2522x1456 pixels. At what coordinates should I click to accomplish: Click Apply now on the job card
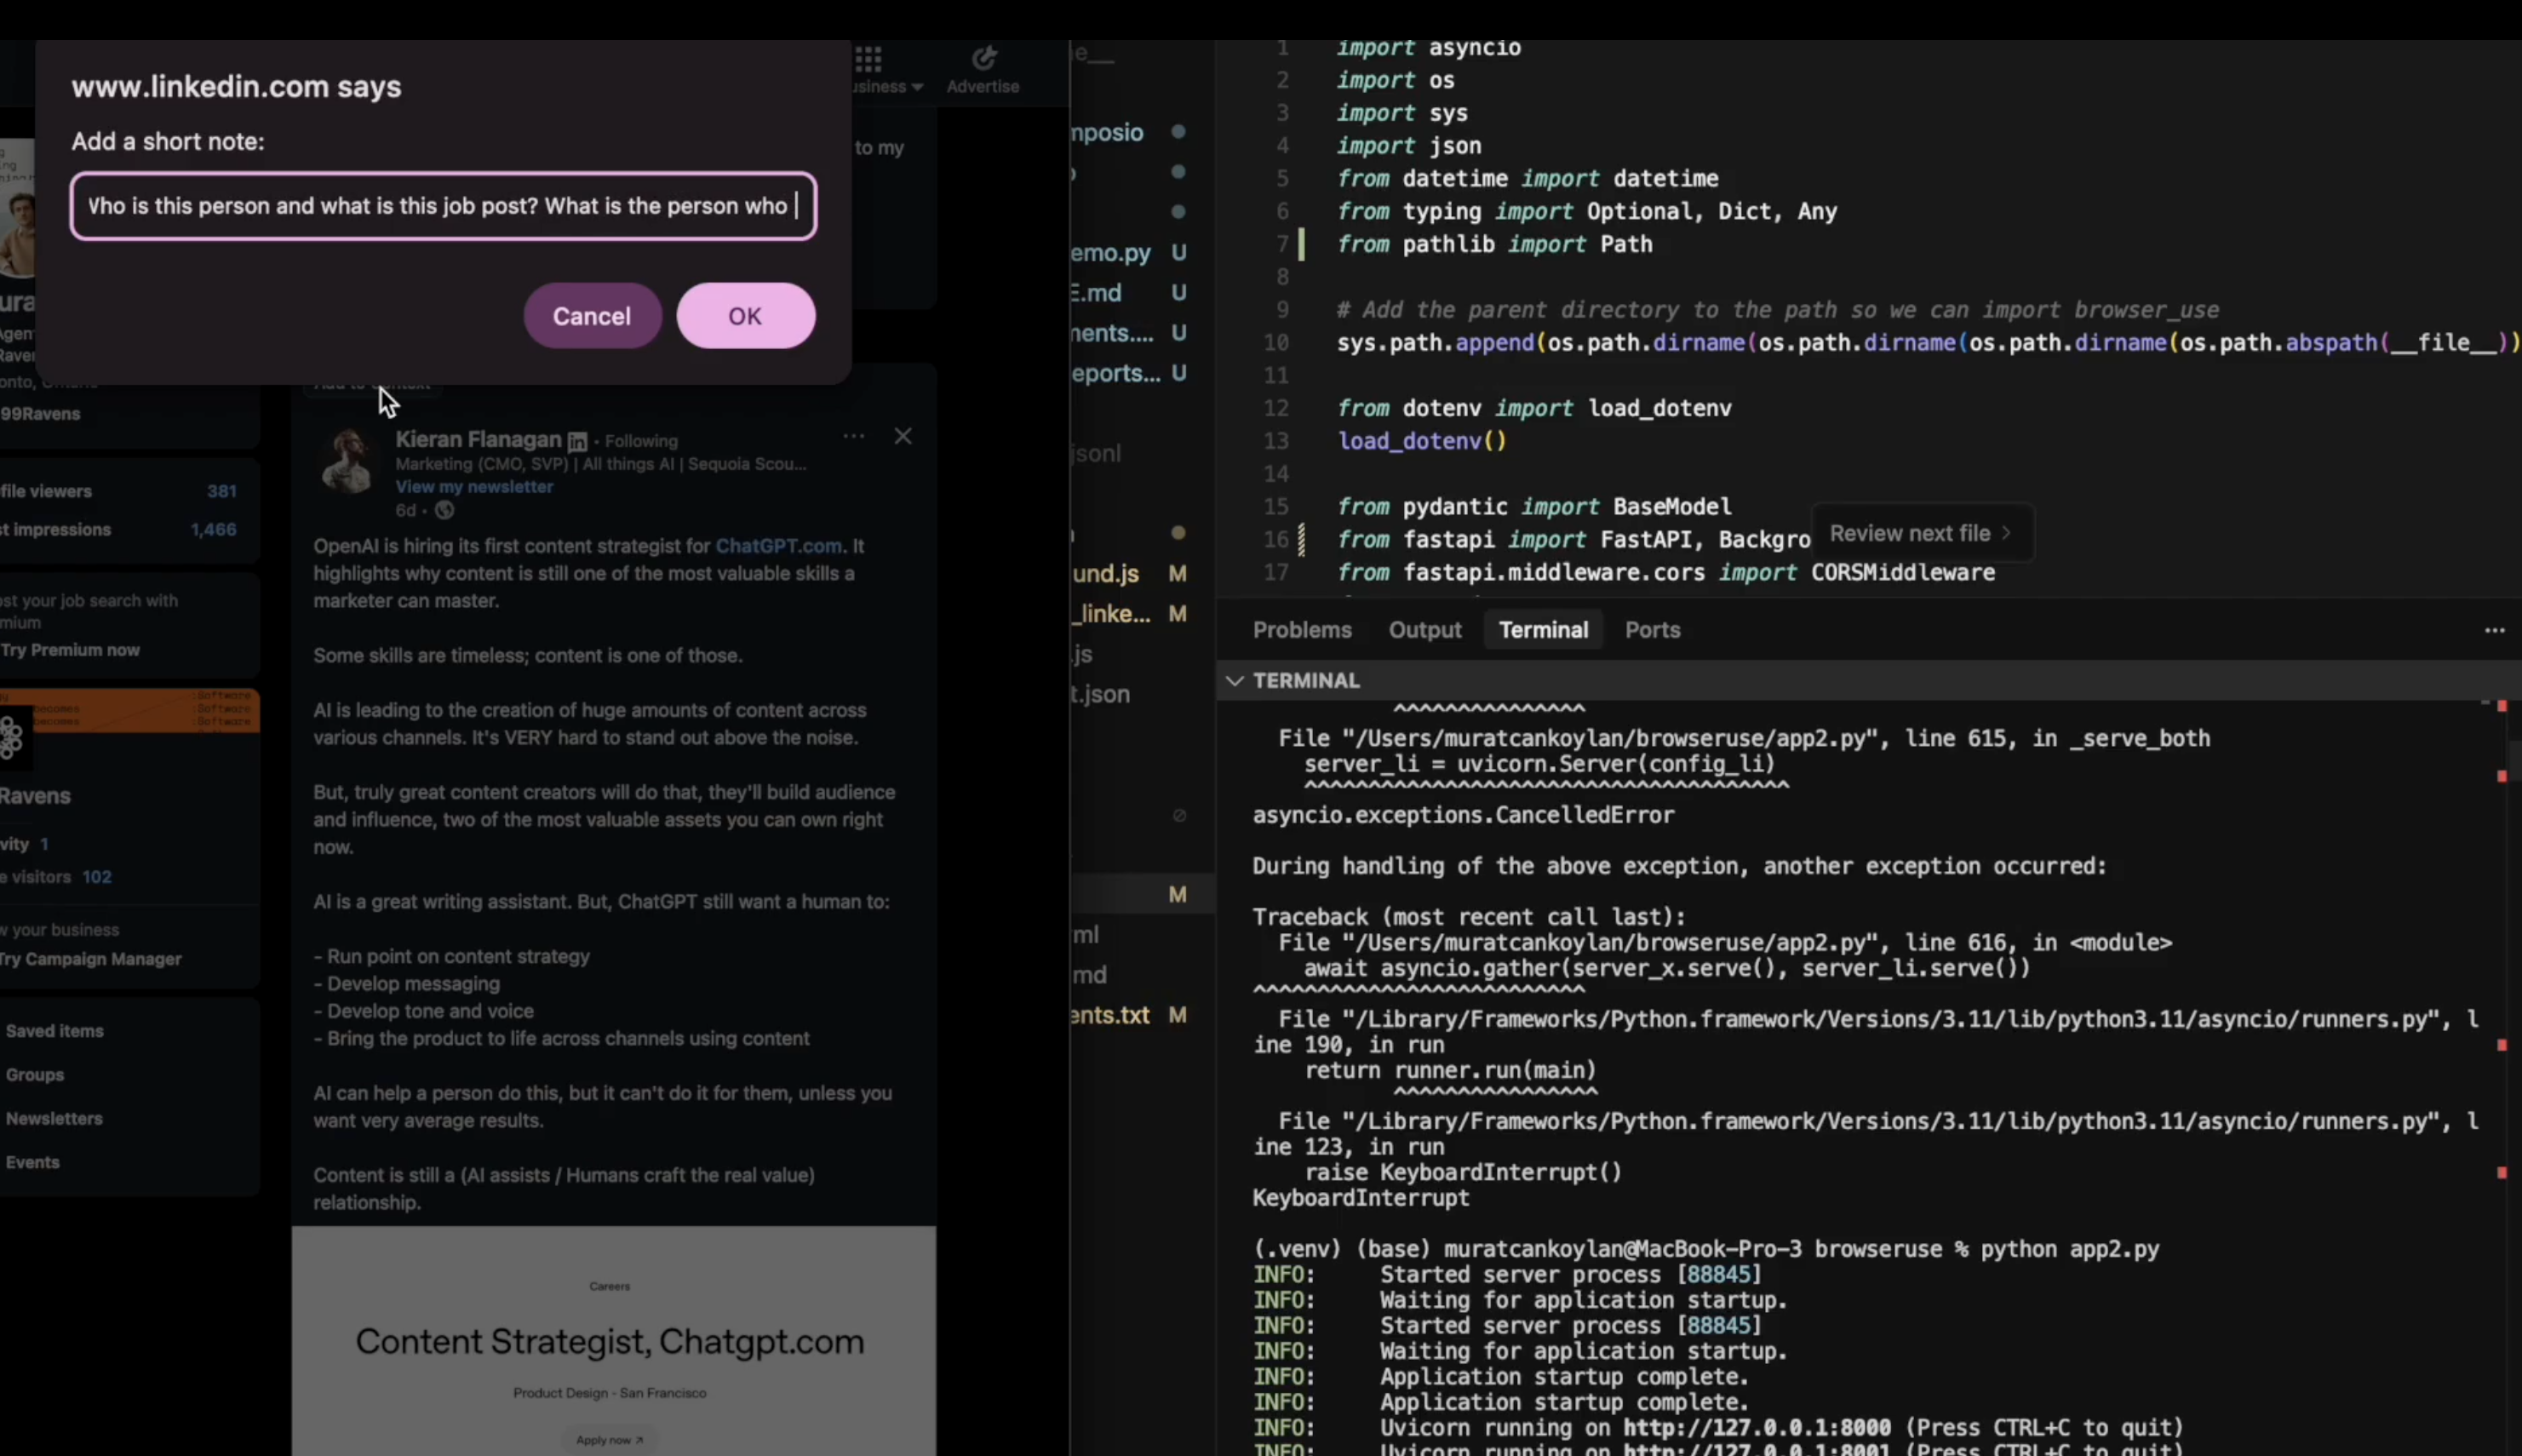click(x=609, y=1440)
